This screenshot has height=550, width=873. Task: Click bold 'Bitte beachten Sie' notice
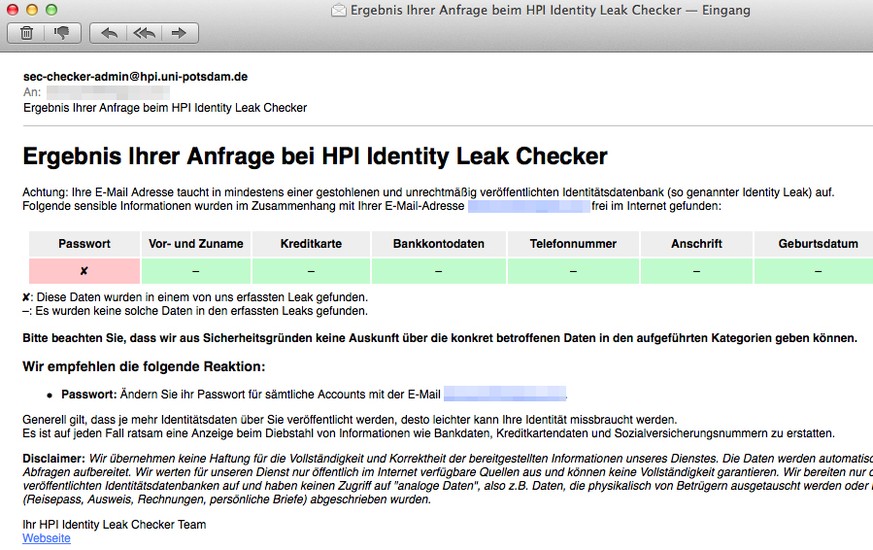point(439,338)
